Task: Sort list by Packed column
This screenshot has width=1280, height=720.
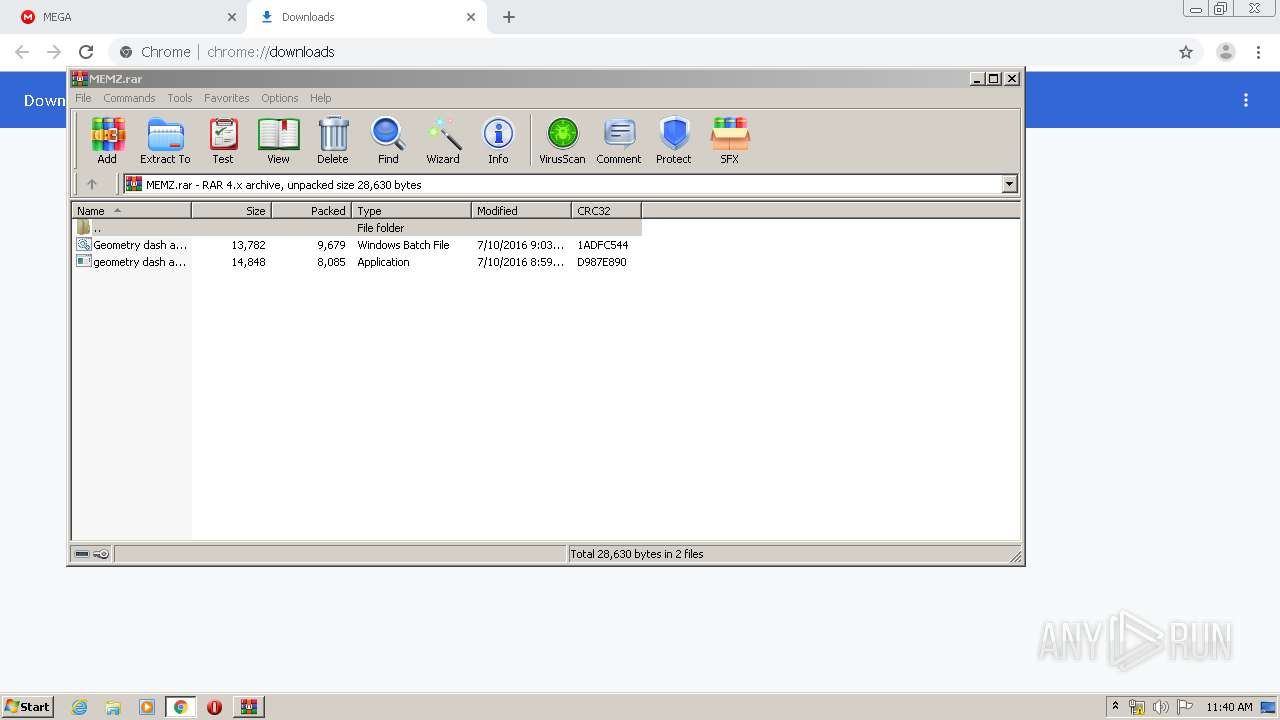Action: pyautogui.click(x=311, y=211)
